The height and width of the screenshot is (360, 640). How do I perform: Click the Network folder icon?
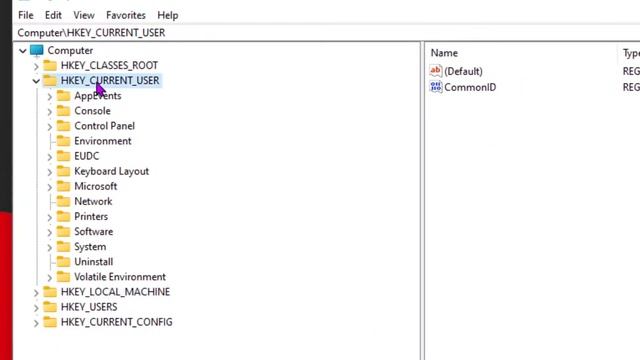point(63,201)
